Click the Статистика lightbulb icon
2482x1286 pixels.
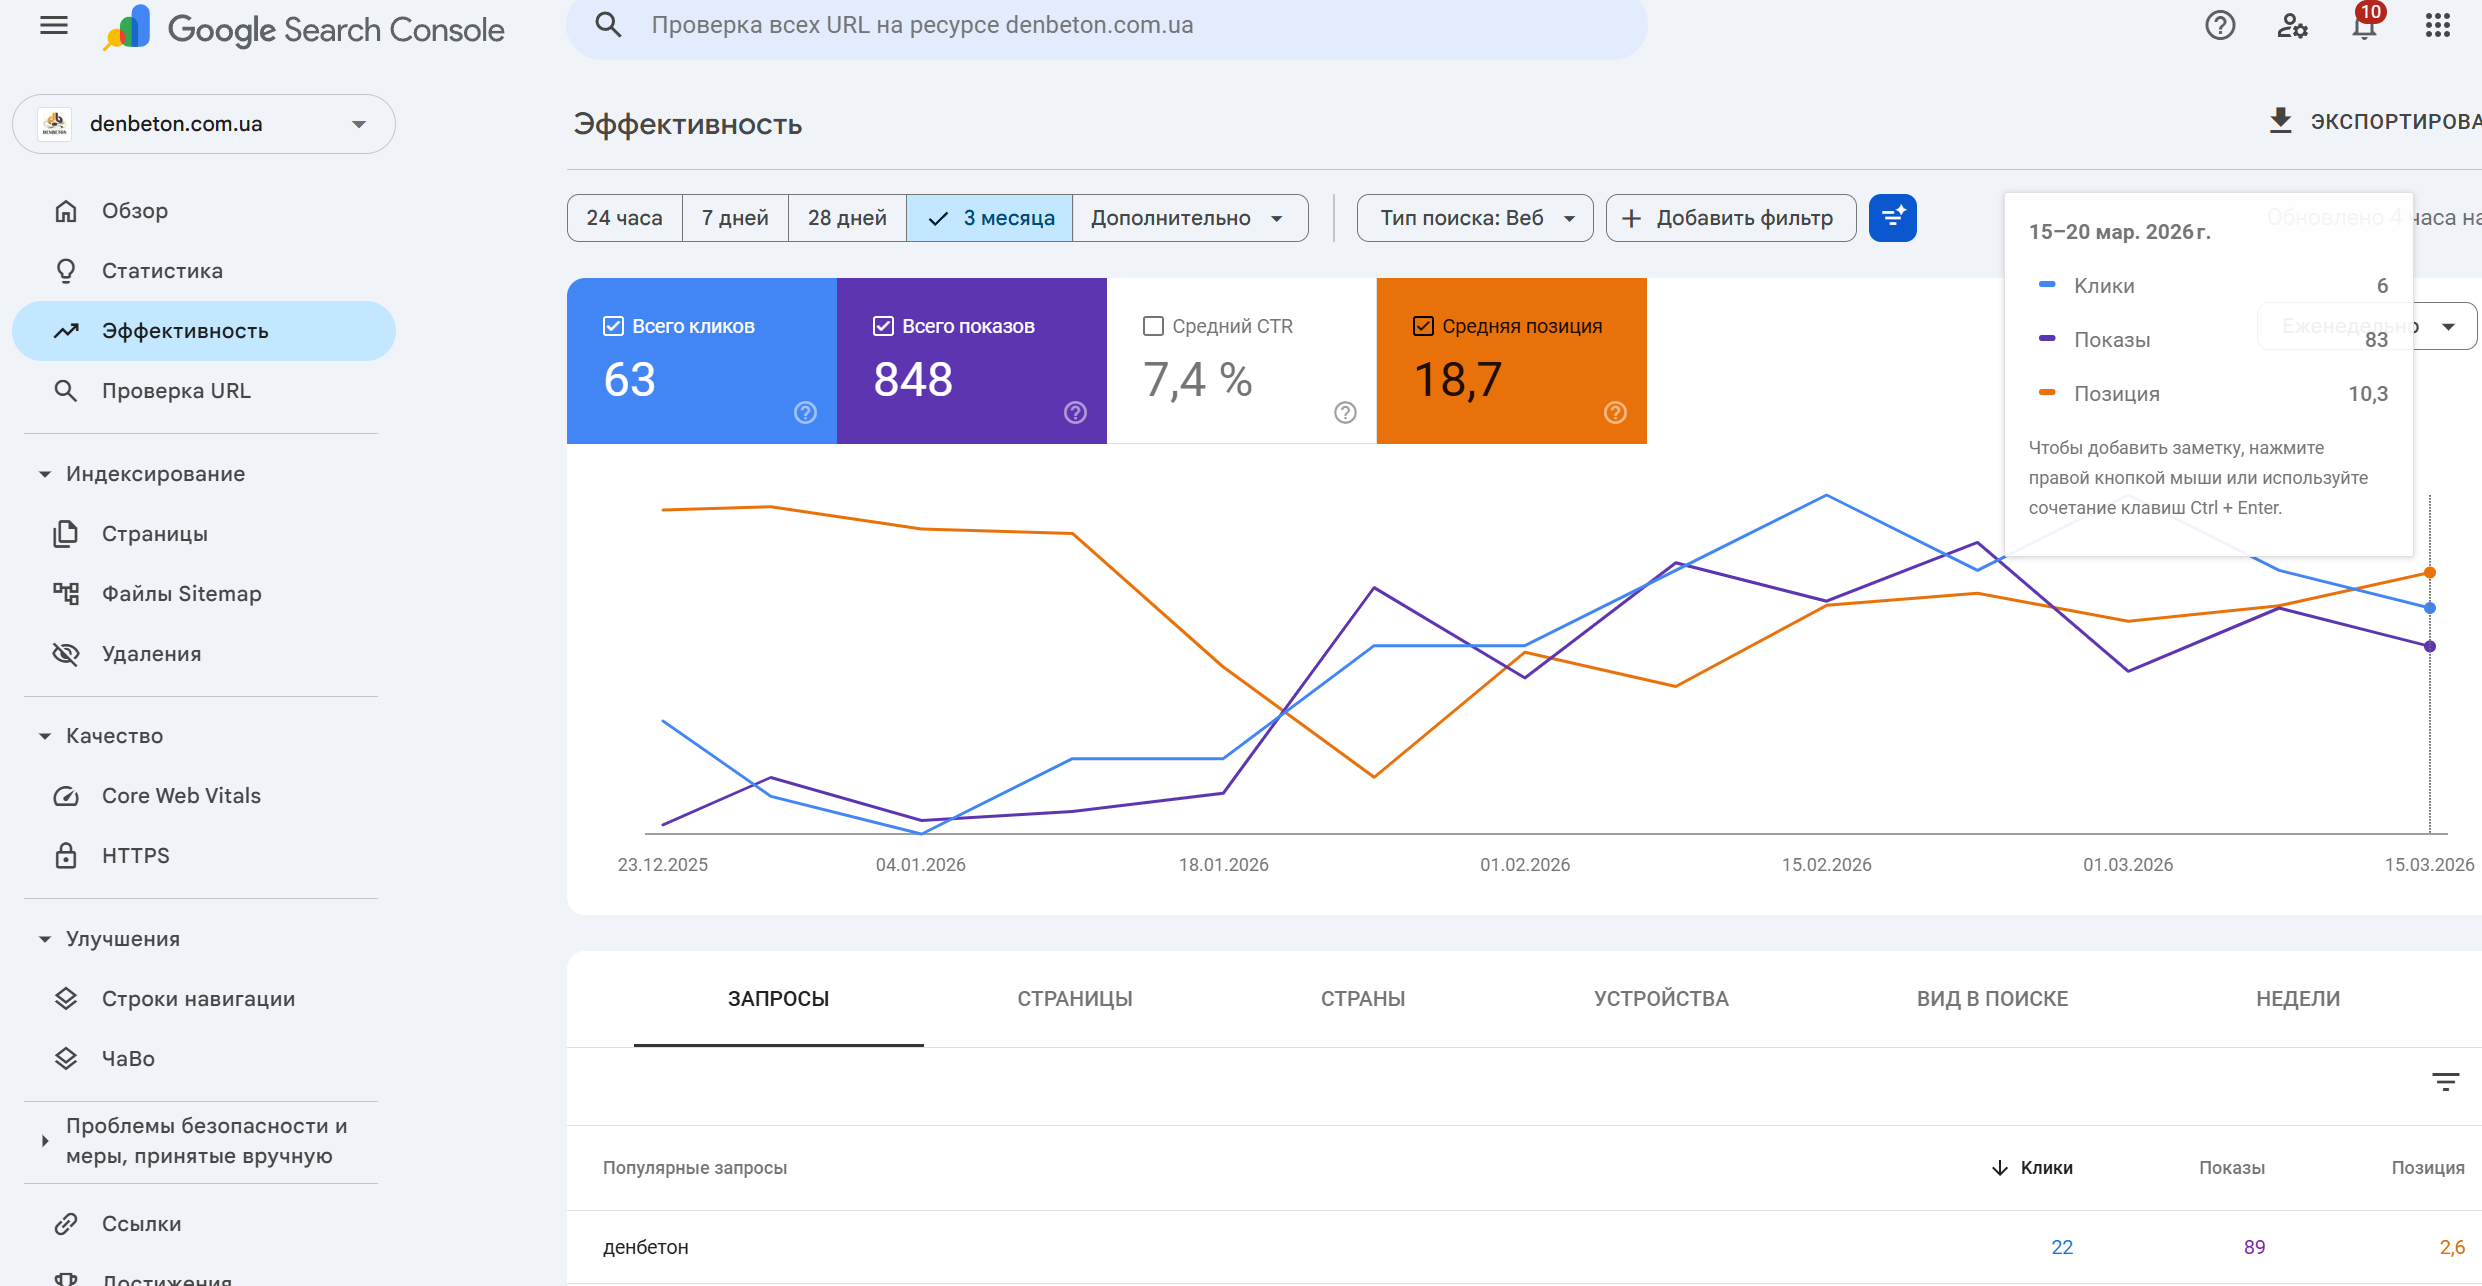coord(66,271)
